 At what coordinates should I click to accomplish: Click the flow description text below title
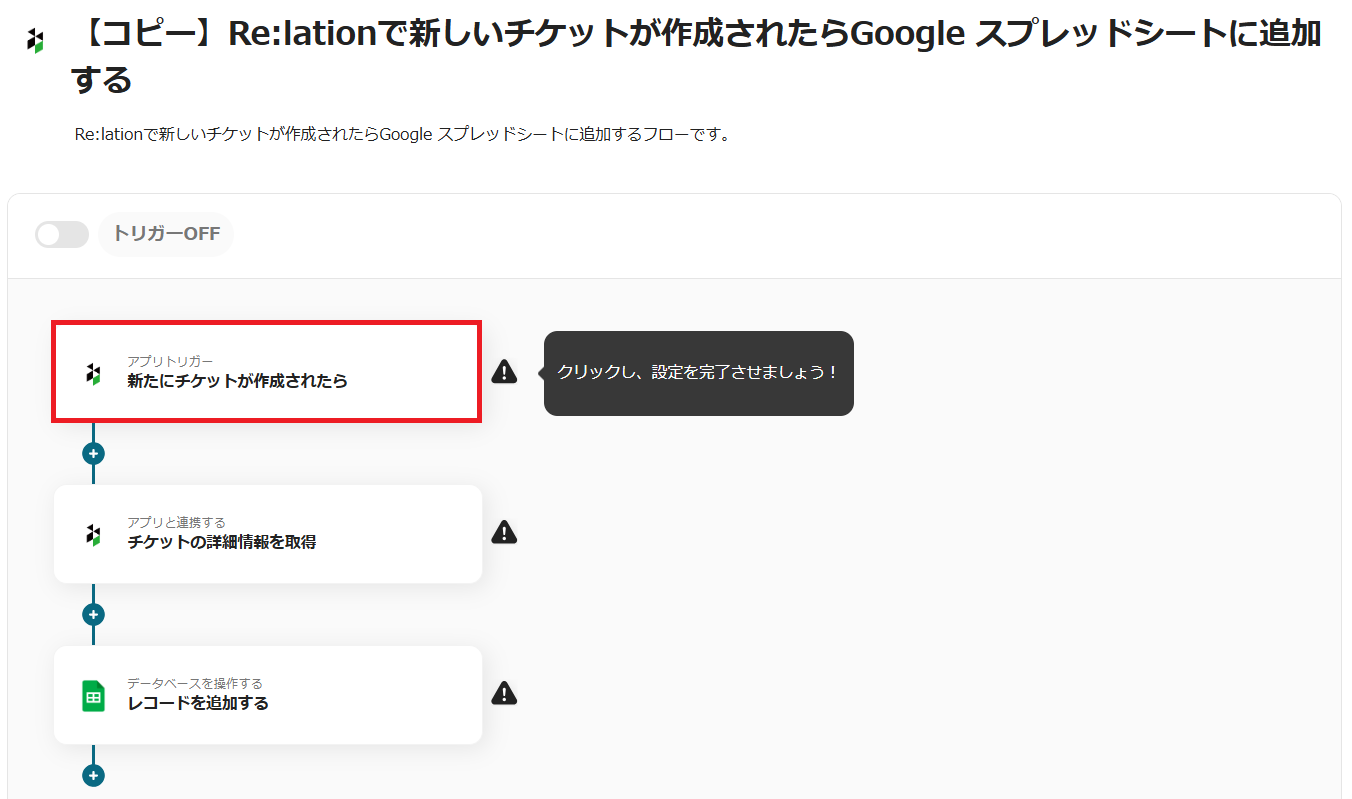402,134
